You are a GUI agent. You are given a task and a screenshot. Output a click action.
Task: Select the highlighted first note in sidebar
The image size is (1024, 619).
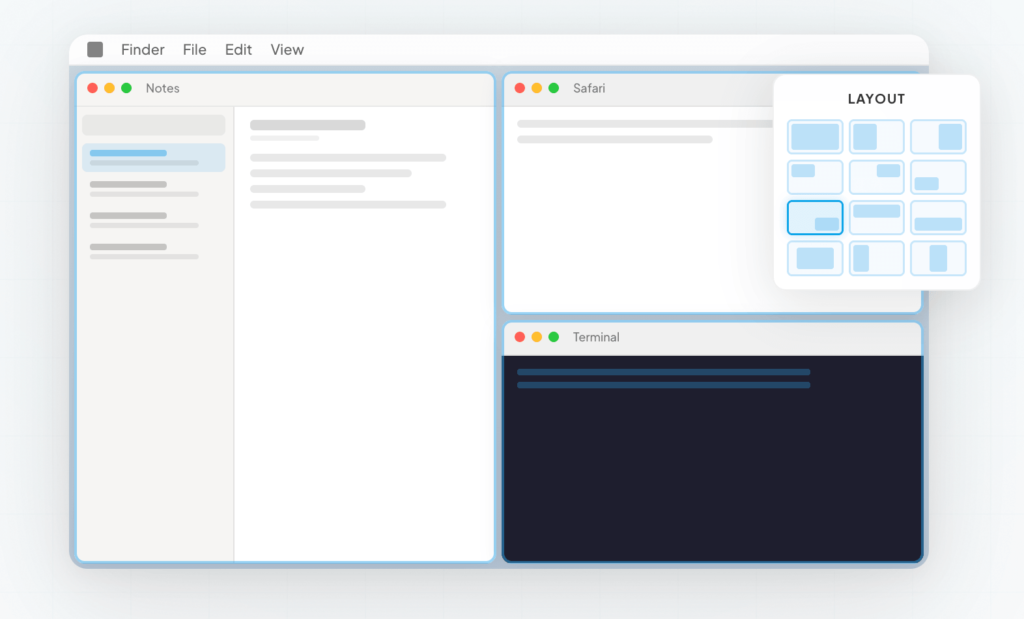click(153, 157)
